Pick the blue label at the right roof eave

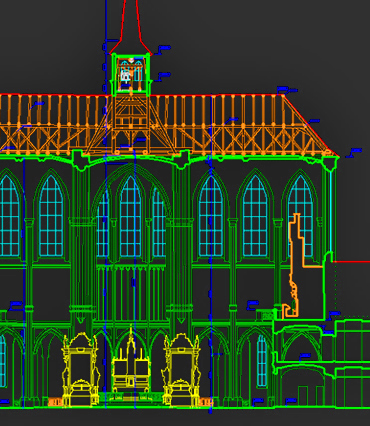(354, 152)
